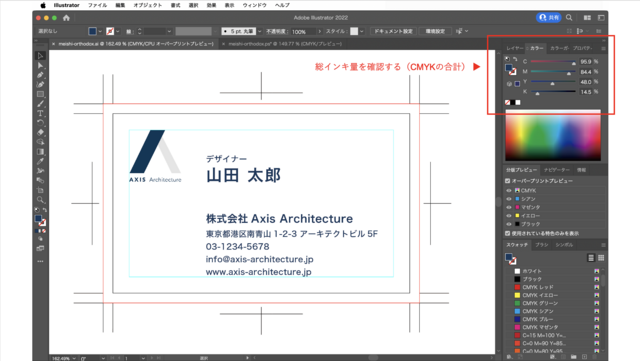The height and width of the screenshot is (361, 640).
Task: Open the Arrange Documents icon
Action: tap(587, 18)
